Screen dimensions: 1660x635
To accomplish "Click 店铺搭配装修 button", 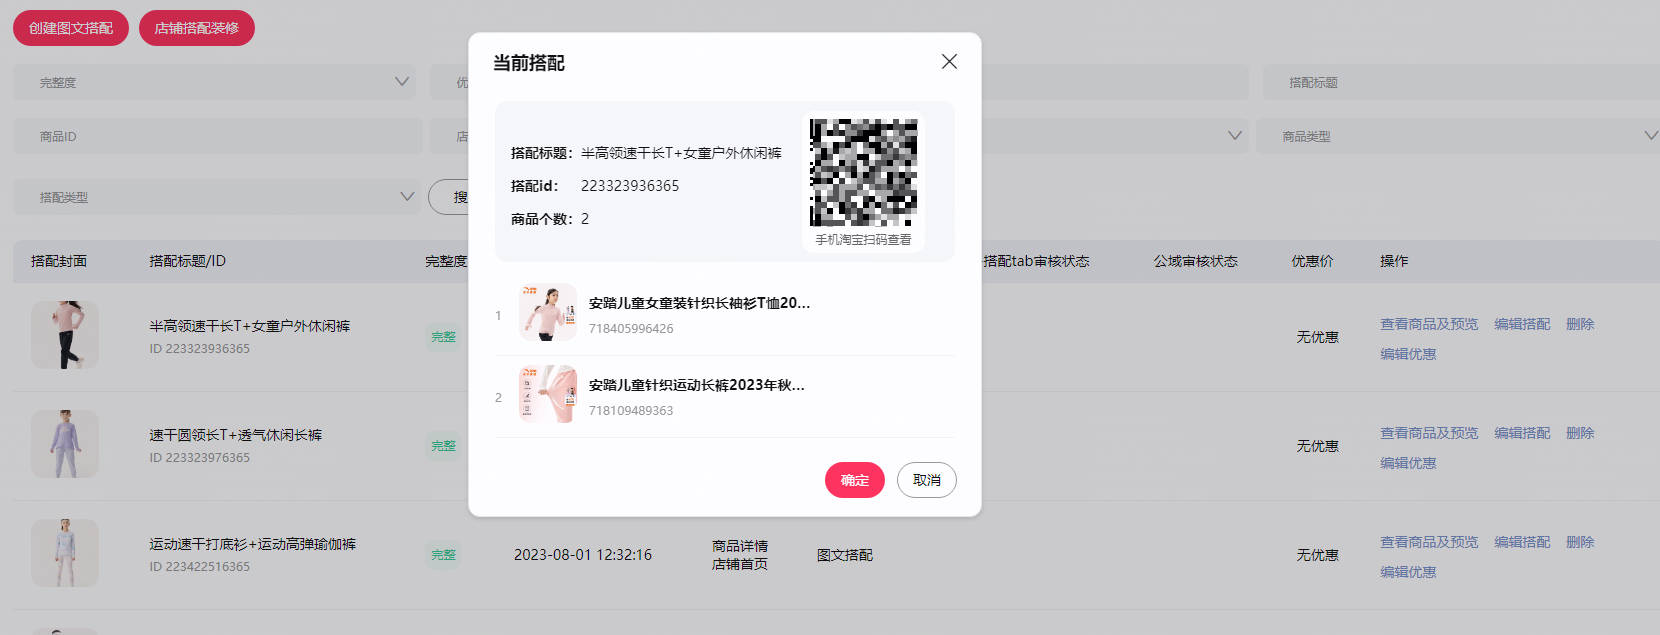I will click(x=197, y=28).
